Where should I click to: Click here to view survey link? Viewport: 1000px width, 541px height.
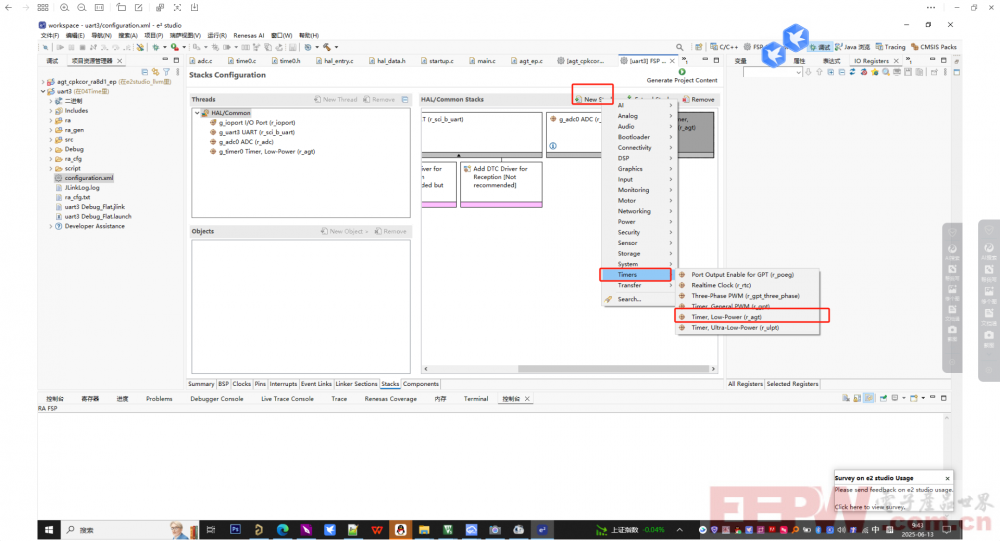[870, 507]
